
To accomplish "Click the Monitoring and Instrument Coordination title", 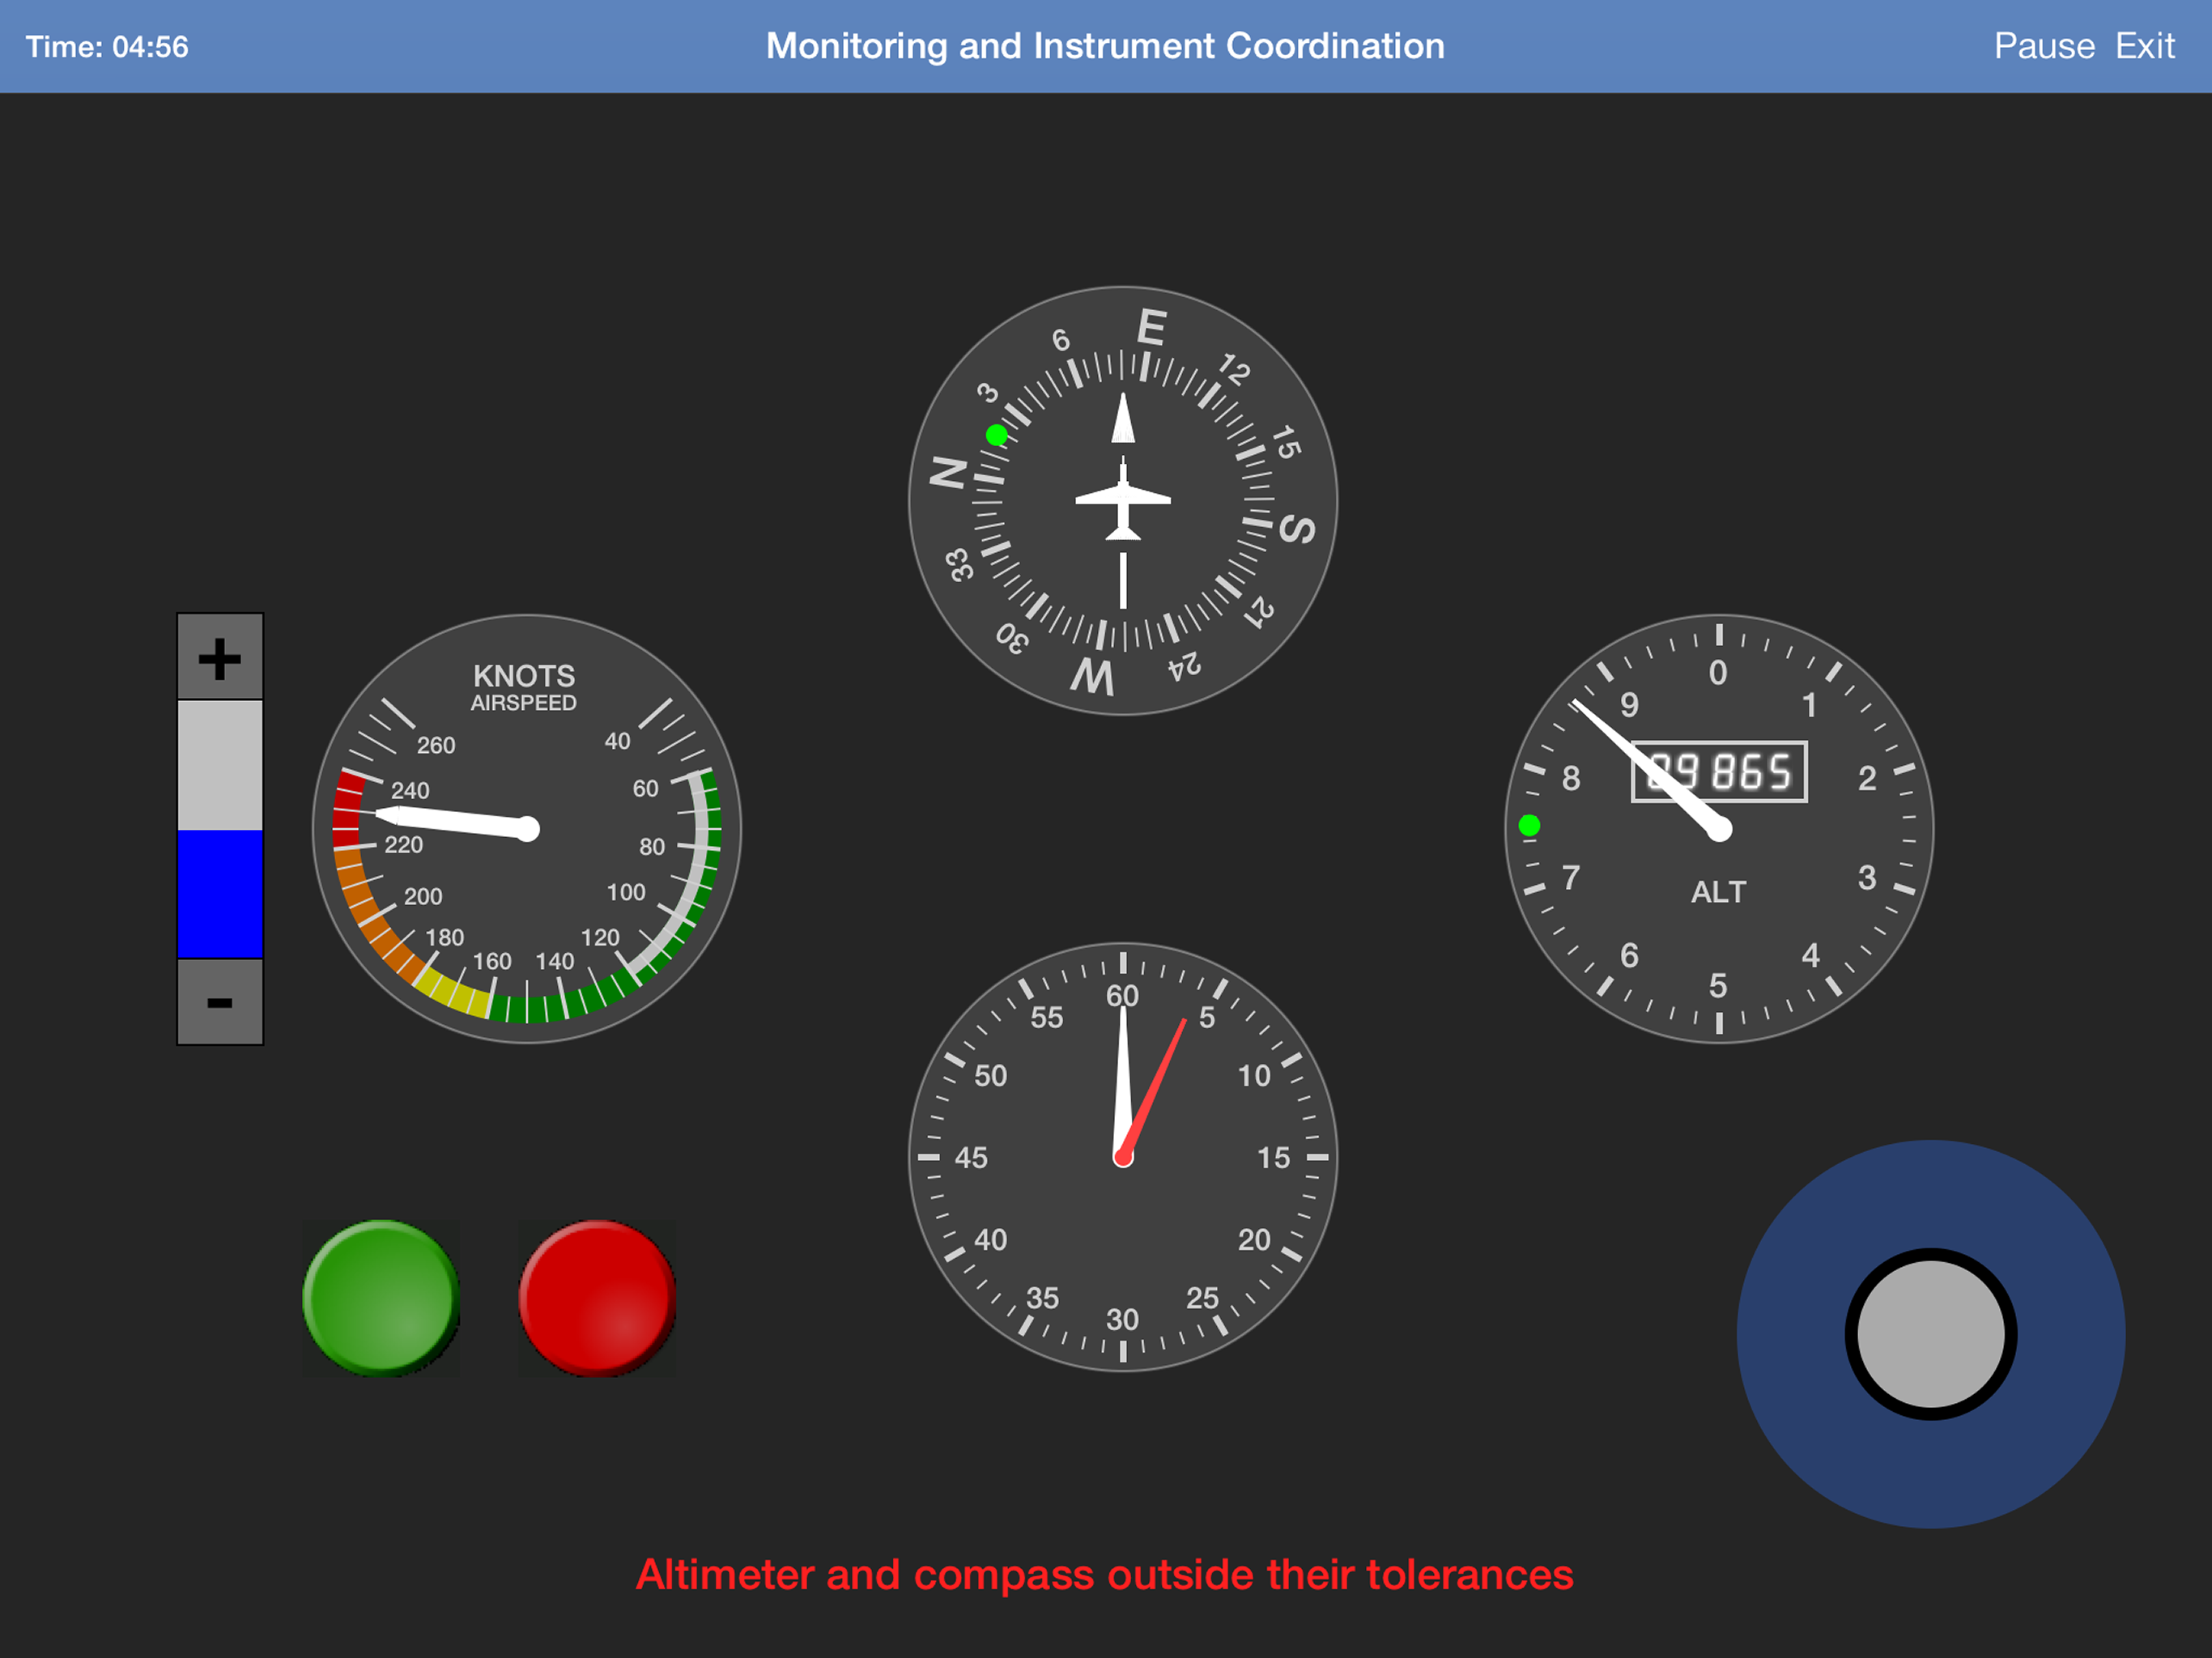I will [1105, 46].
